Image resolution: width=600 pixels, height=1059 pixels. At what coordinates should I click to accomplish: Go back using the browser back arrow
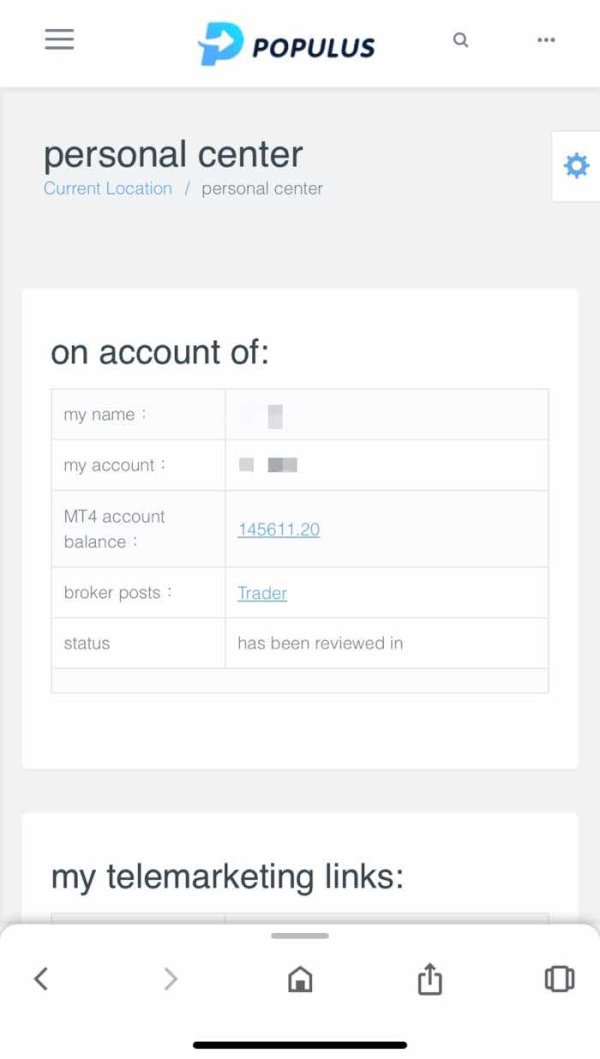click(41, 979)
